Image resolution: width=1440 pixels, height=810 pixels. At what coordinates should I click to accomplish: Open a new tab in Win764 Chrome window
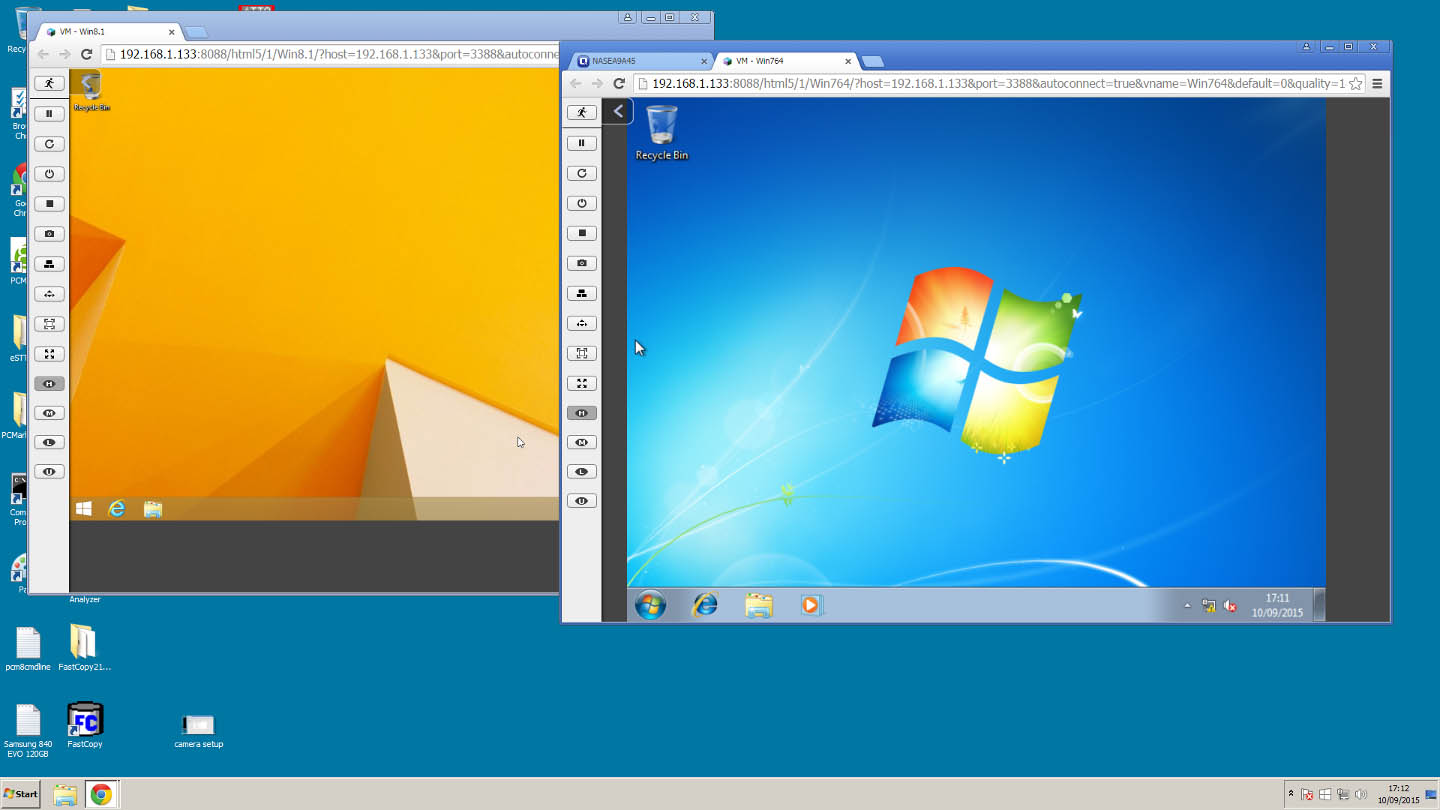[872, 62]
